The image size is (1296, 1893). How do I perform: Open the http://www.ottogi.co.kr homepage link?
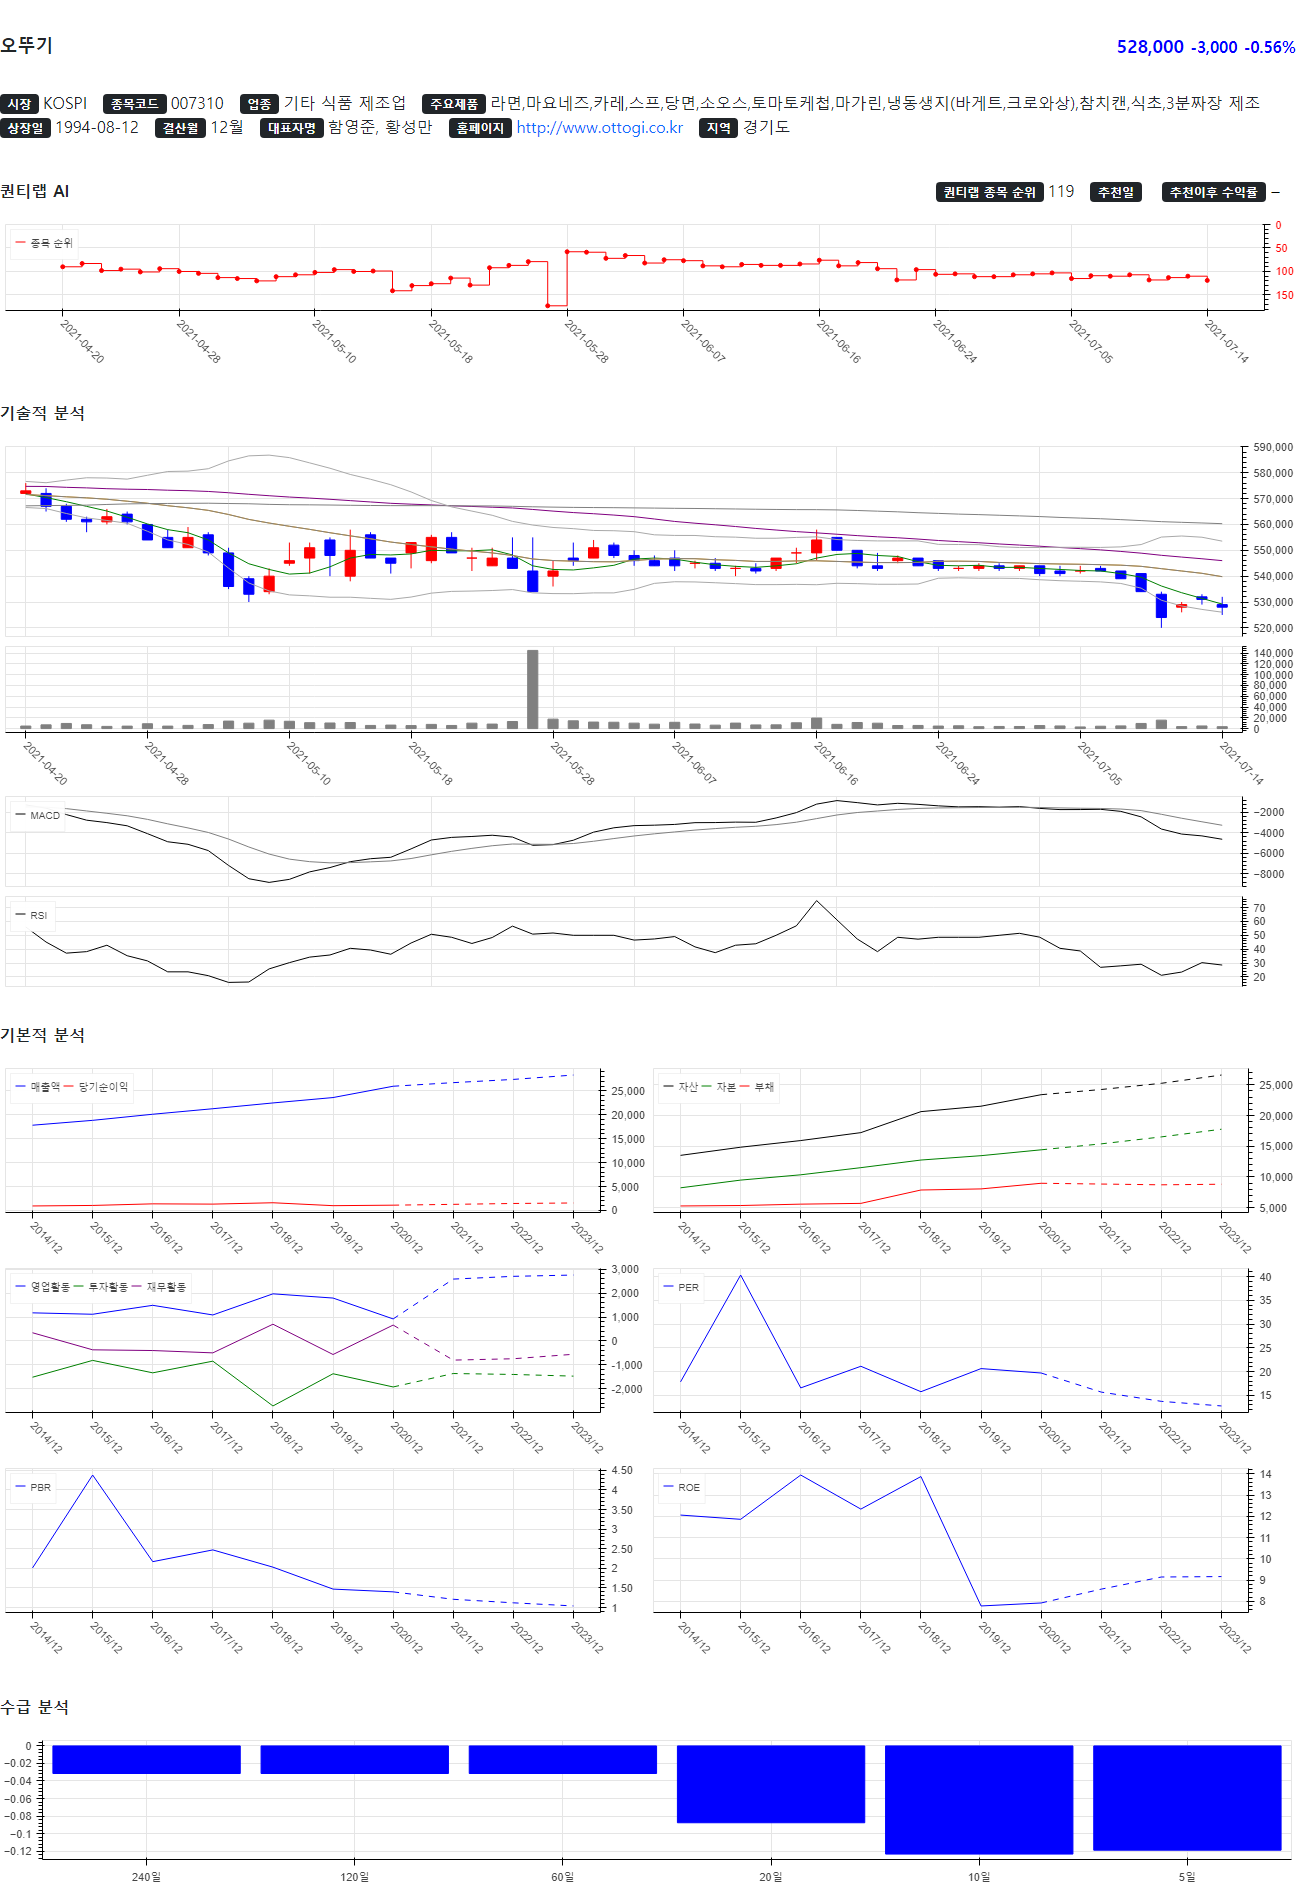point(599,128)
